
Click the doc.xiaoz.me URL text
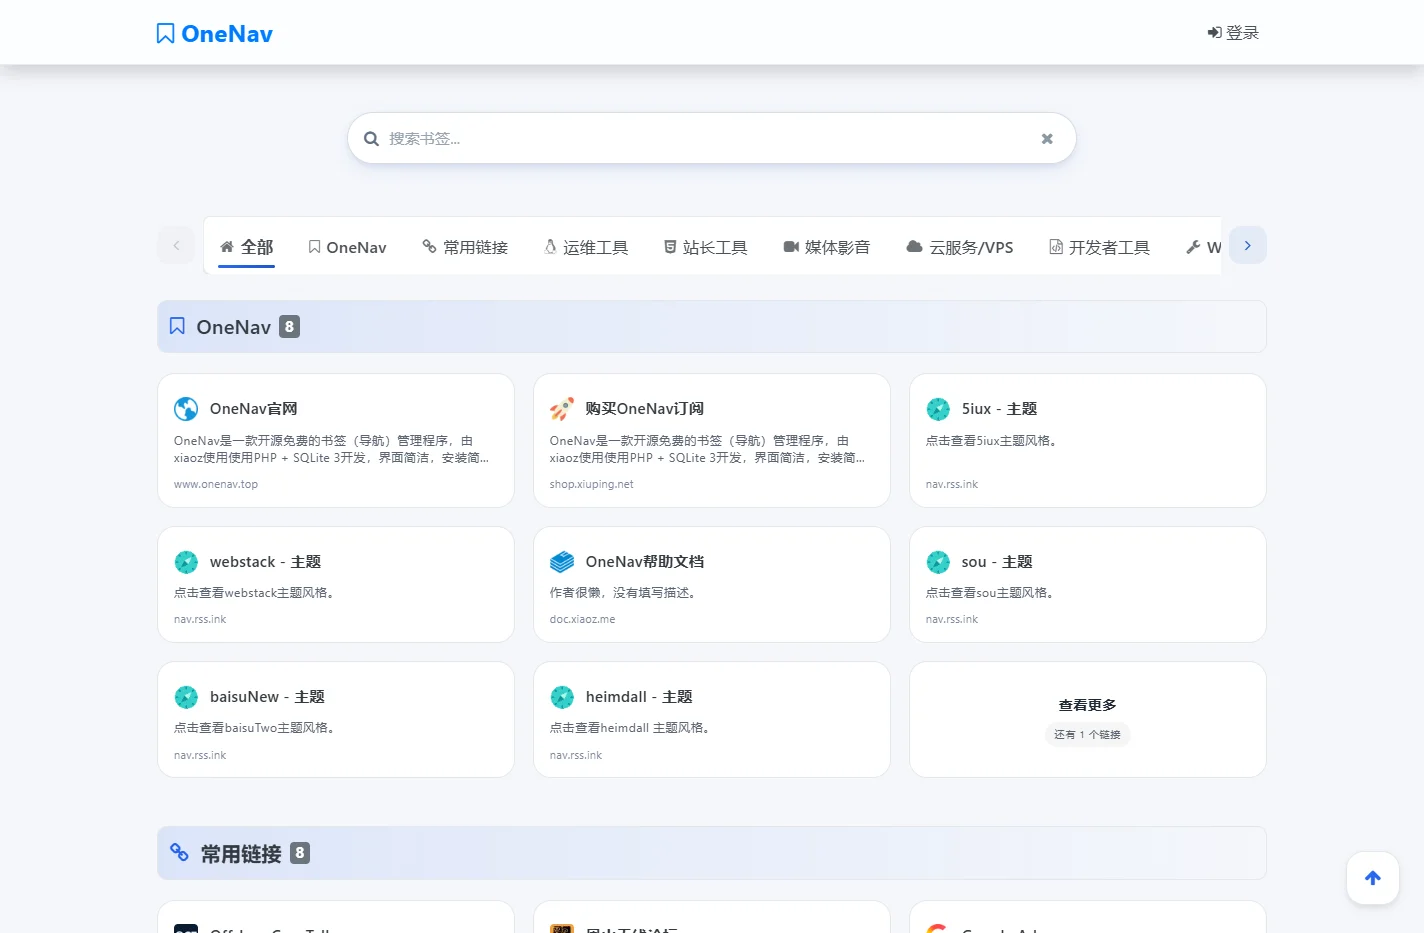[583, 619]
